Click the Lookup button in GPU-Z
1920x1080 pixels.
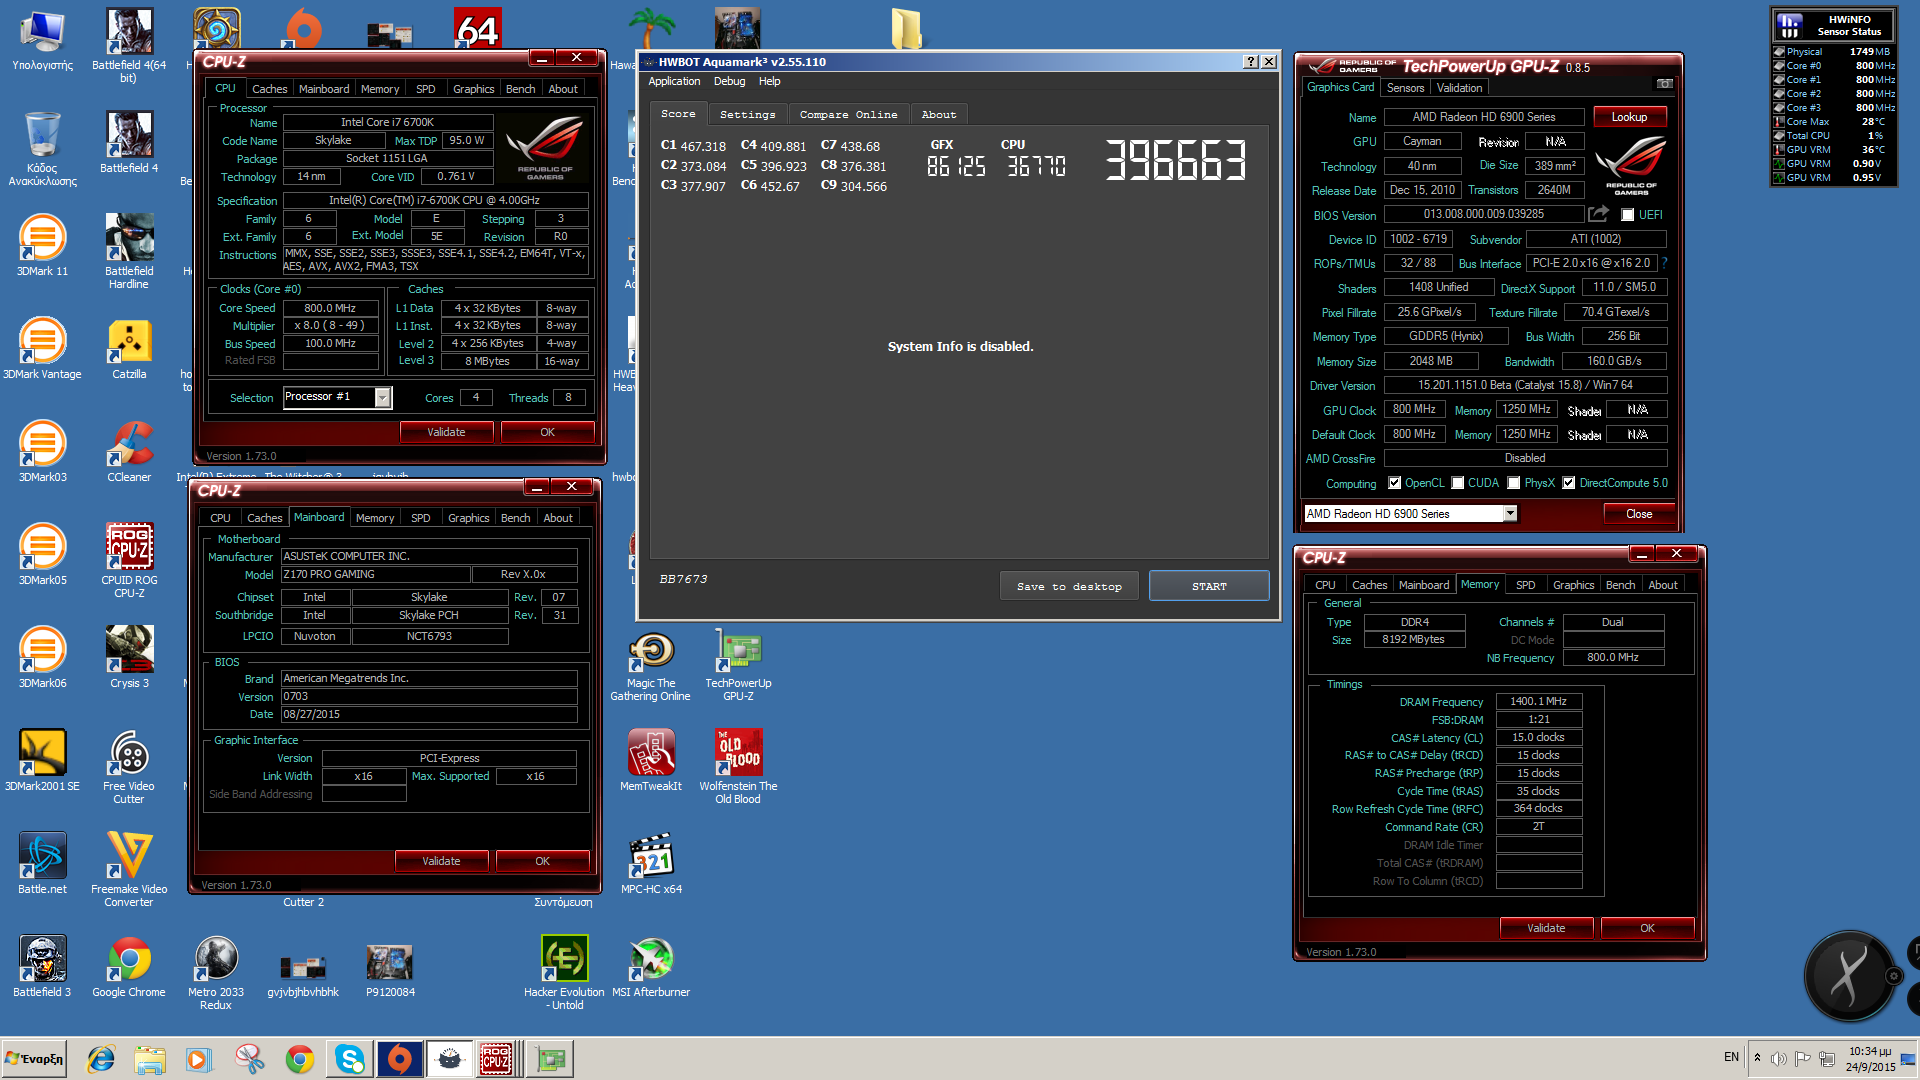tap(1629, 117)
